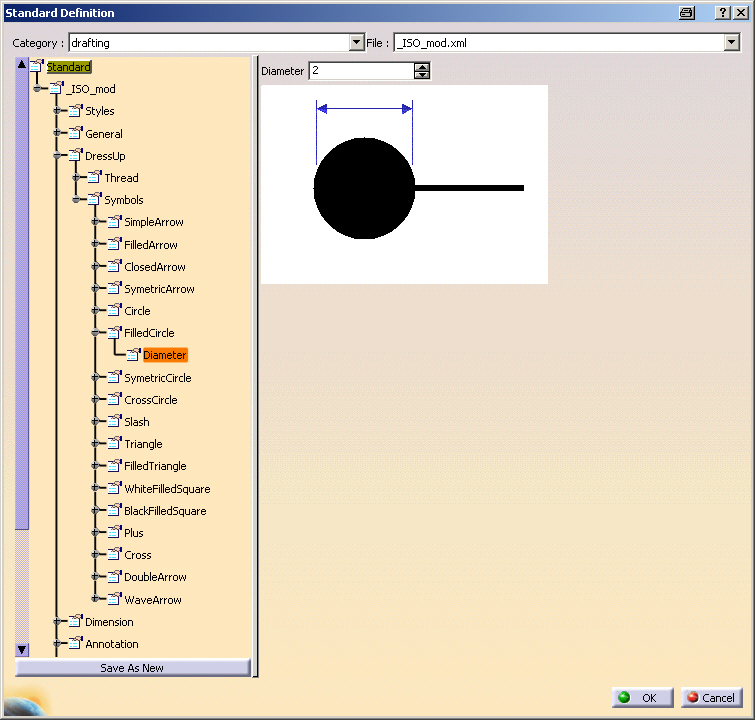Select the Plus symbol label

point(134,533)
